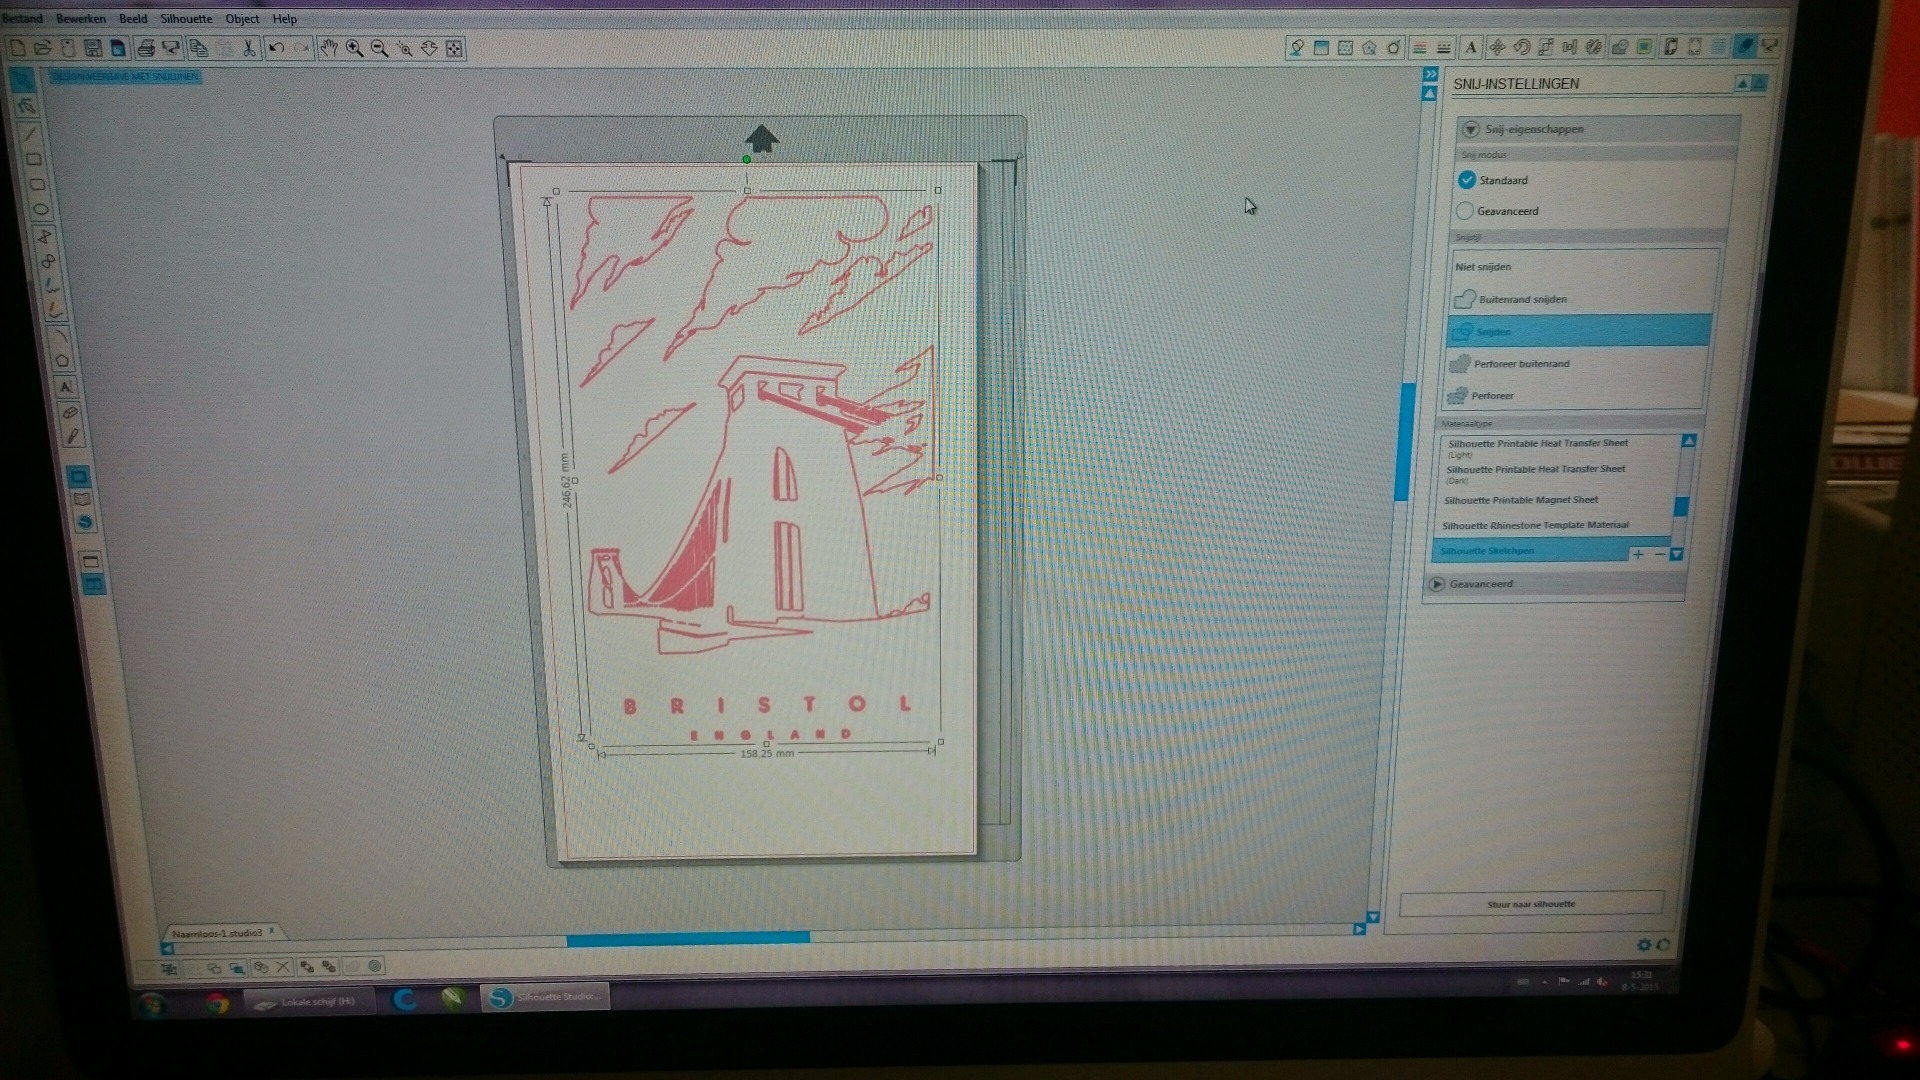Image resolution: width=1920 pixels, height=1080 pixels.
Task: Click the scissors Cut icon
Action: 249,48
